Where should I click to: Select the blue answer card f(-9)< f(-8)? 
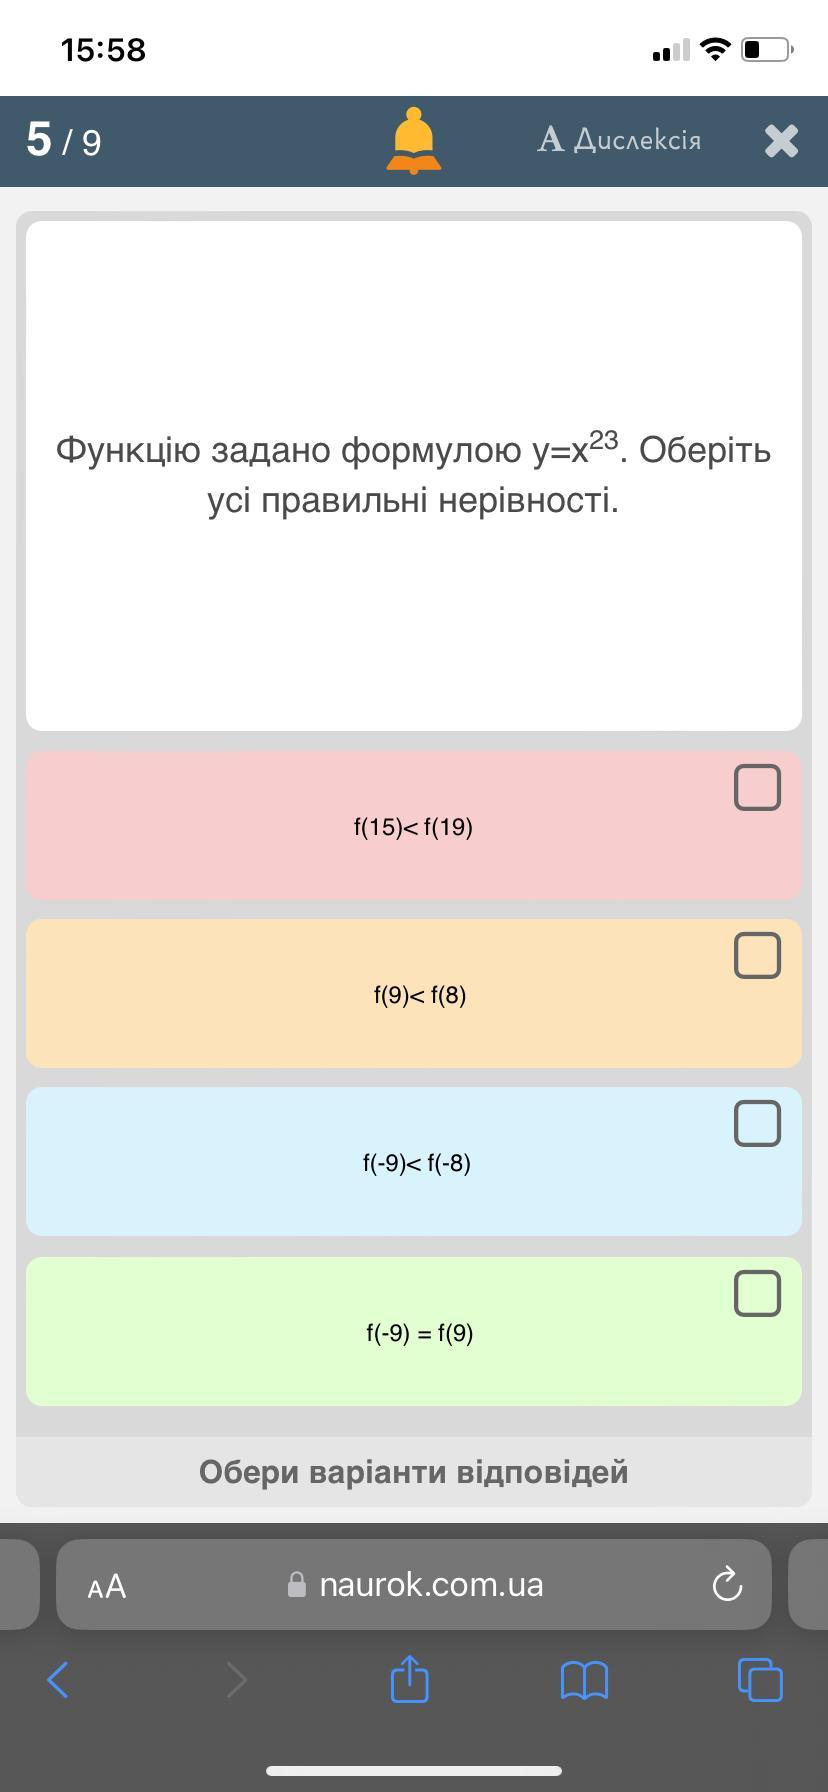coord(413,1163)
